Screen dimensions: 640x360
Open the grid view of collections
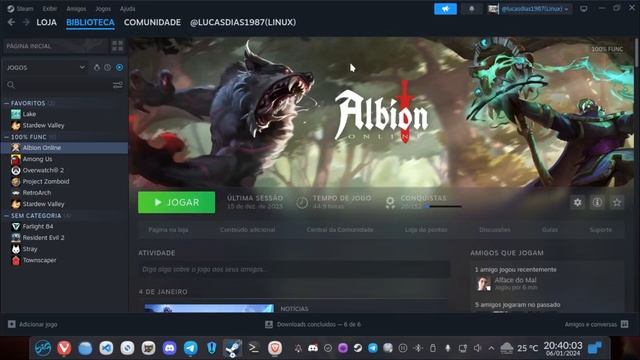point(118,46)
